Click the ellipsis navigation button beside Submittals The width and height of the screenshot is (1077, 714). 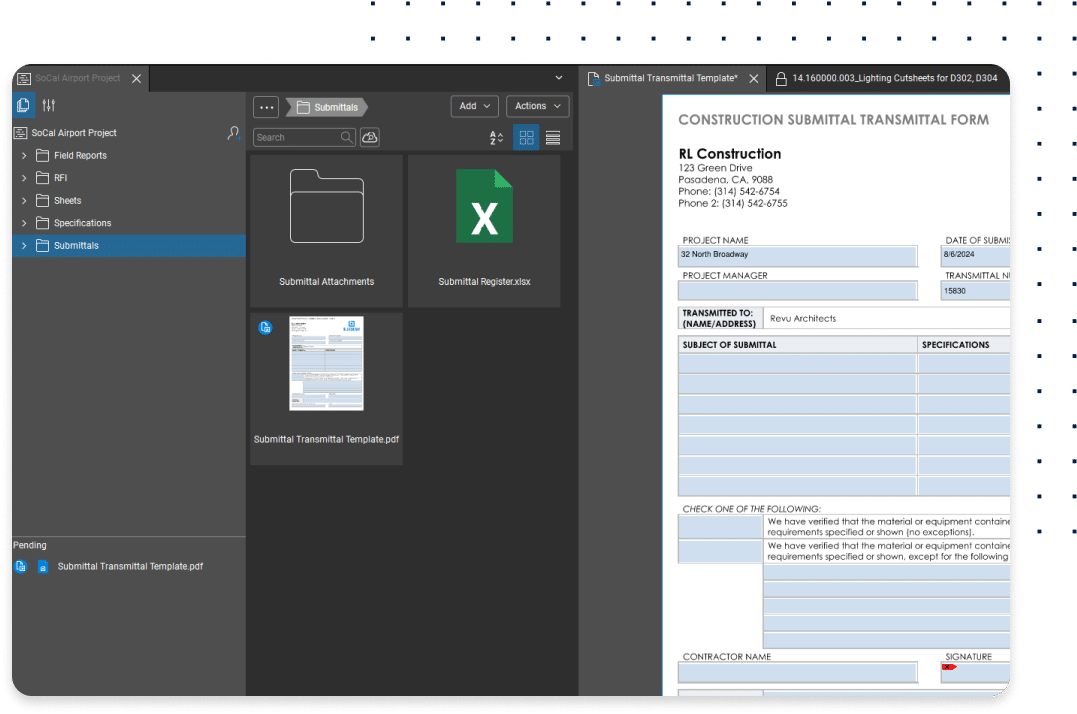click(x=267, y=107)
